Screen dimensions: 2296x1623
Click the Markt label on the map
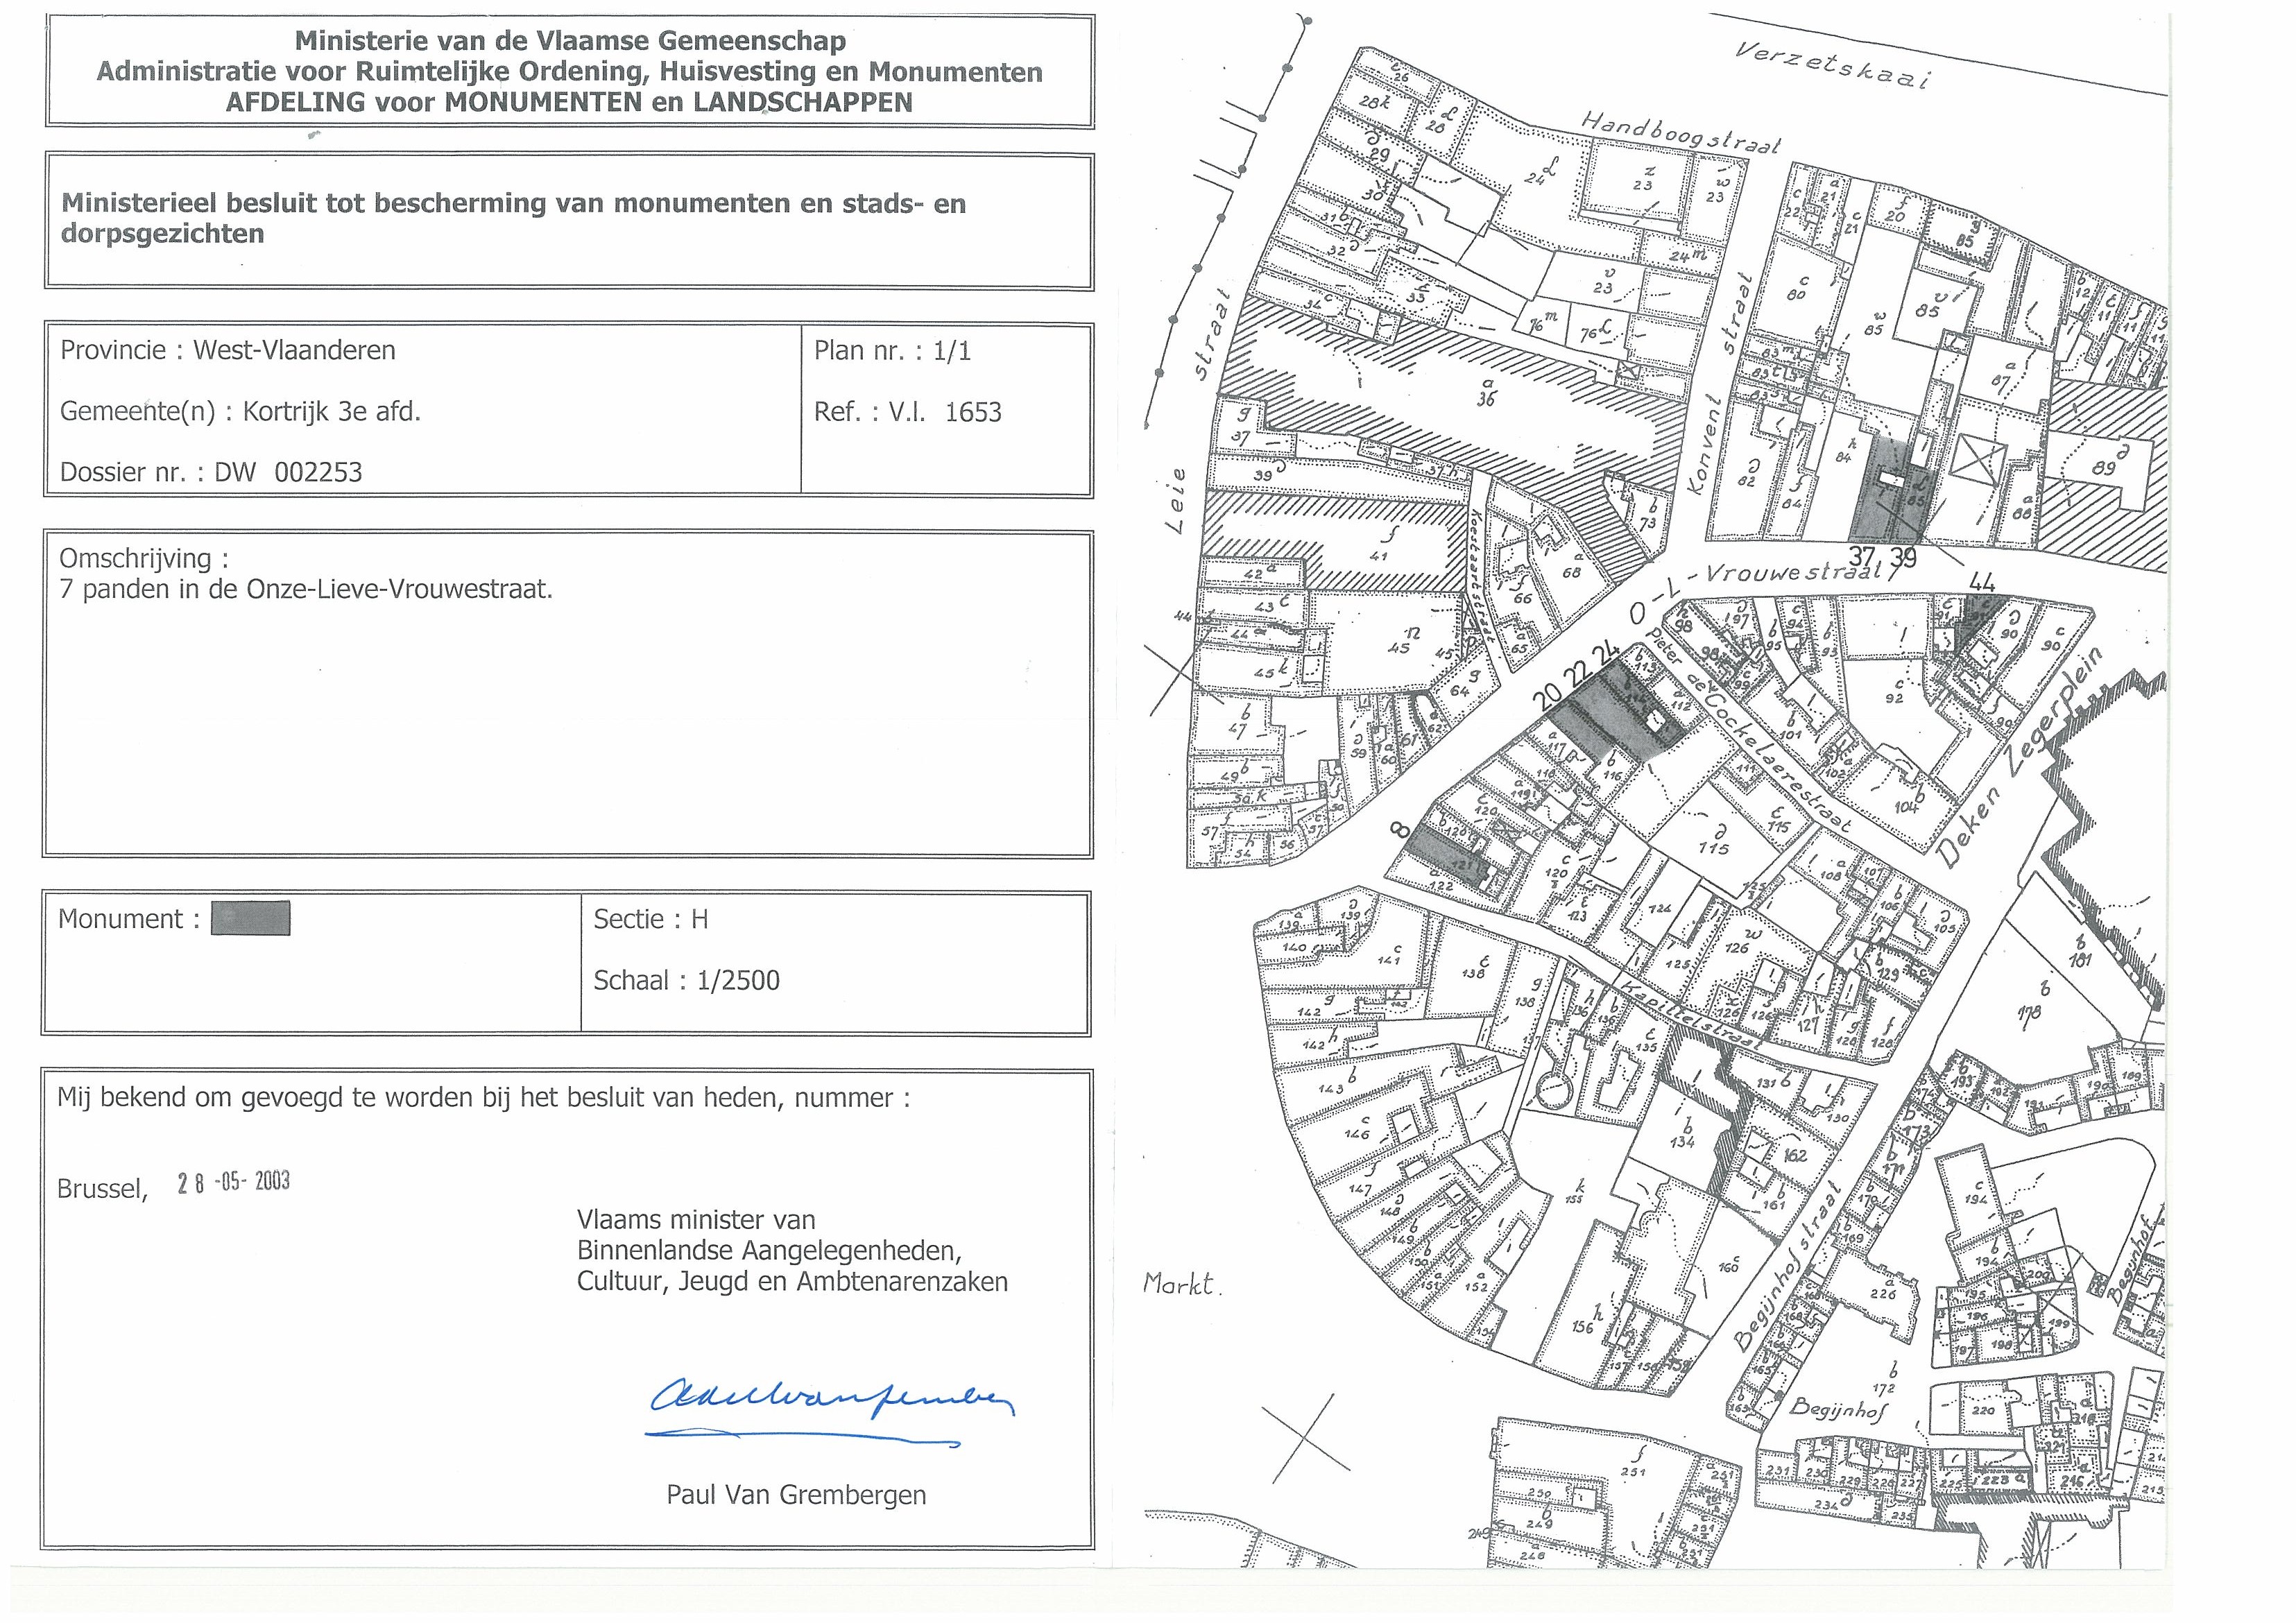[1180, 1284]
